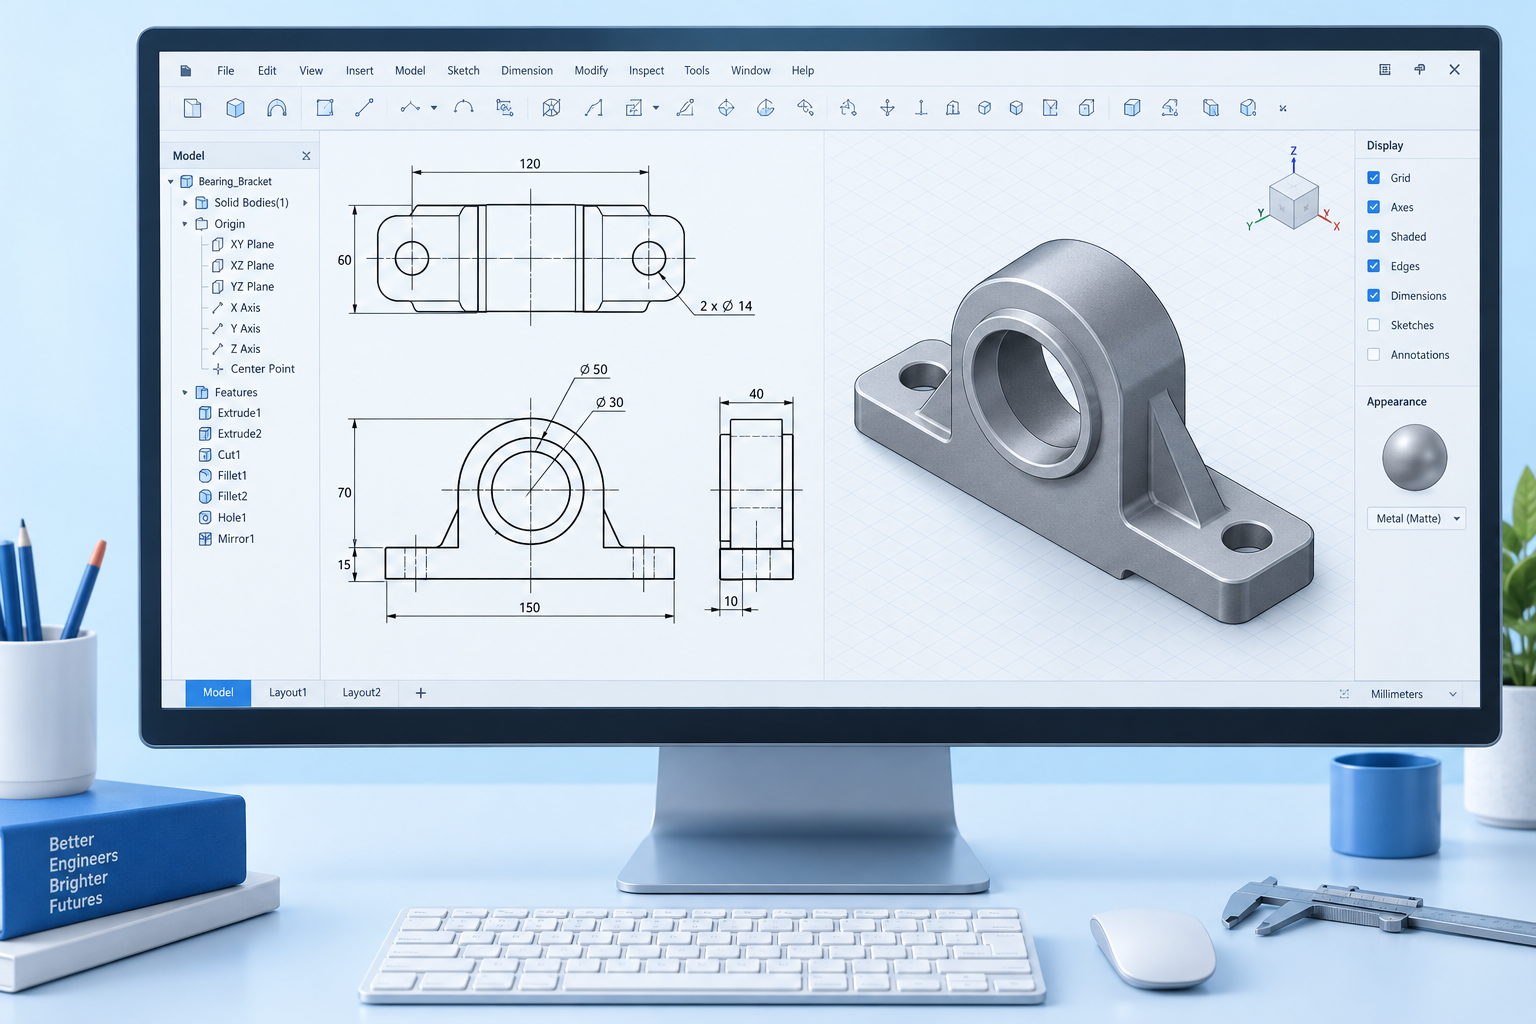
Task: Select the arch shape tool icon
Action: pyautogui.click(x=277, y=108)
